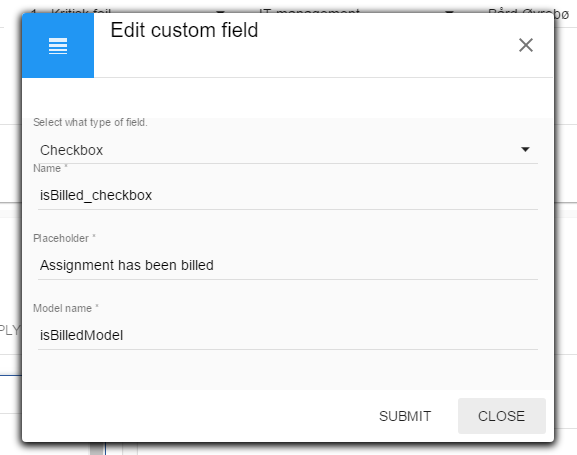This screenshot has height=455, width=577.
Task: Click the Bård Øyrebø name in background
Action: pos(528,13)
